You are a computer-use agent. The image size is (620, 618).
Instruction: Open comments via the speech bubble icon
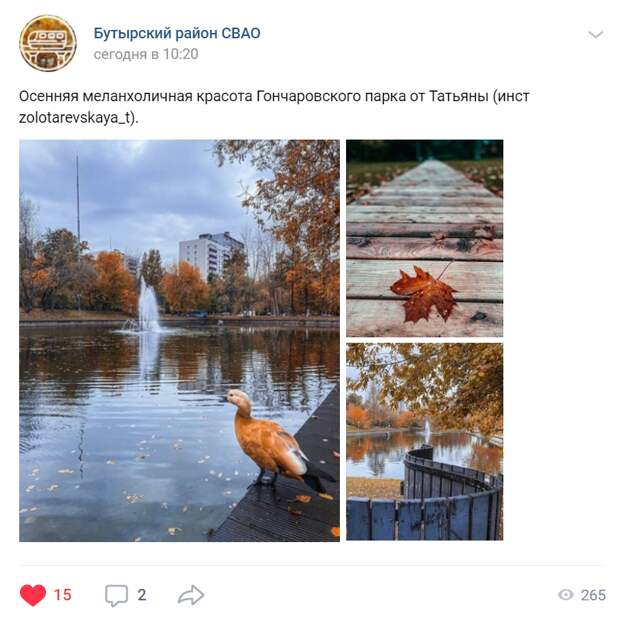[116, 595]
